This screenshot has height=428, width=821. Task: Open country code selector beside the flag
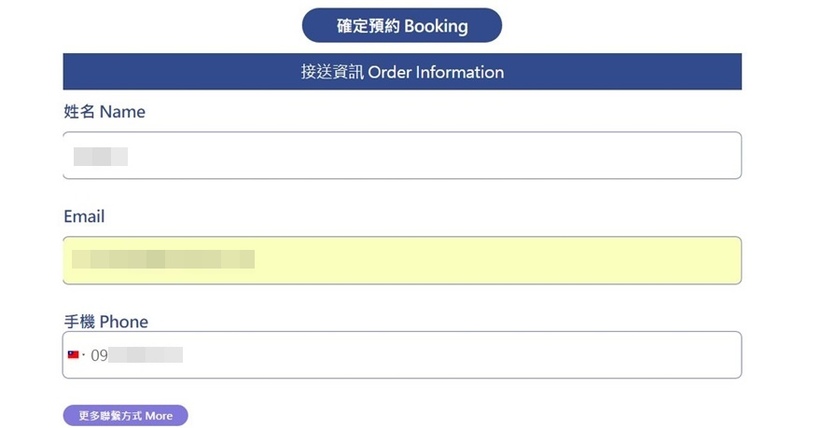pos(84,355)
